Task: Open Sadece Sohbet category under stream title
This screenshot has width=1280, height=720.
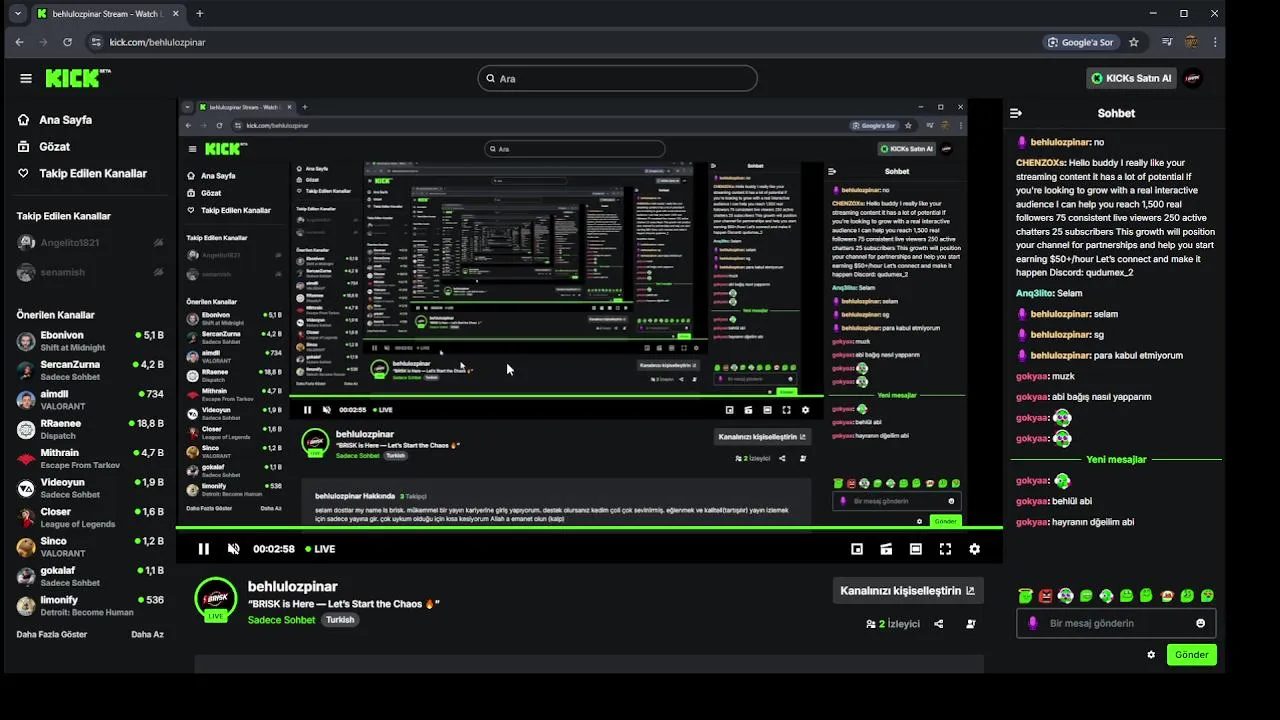Action: 281,620
